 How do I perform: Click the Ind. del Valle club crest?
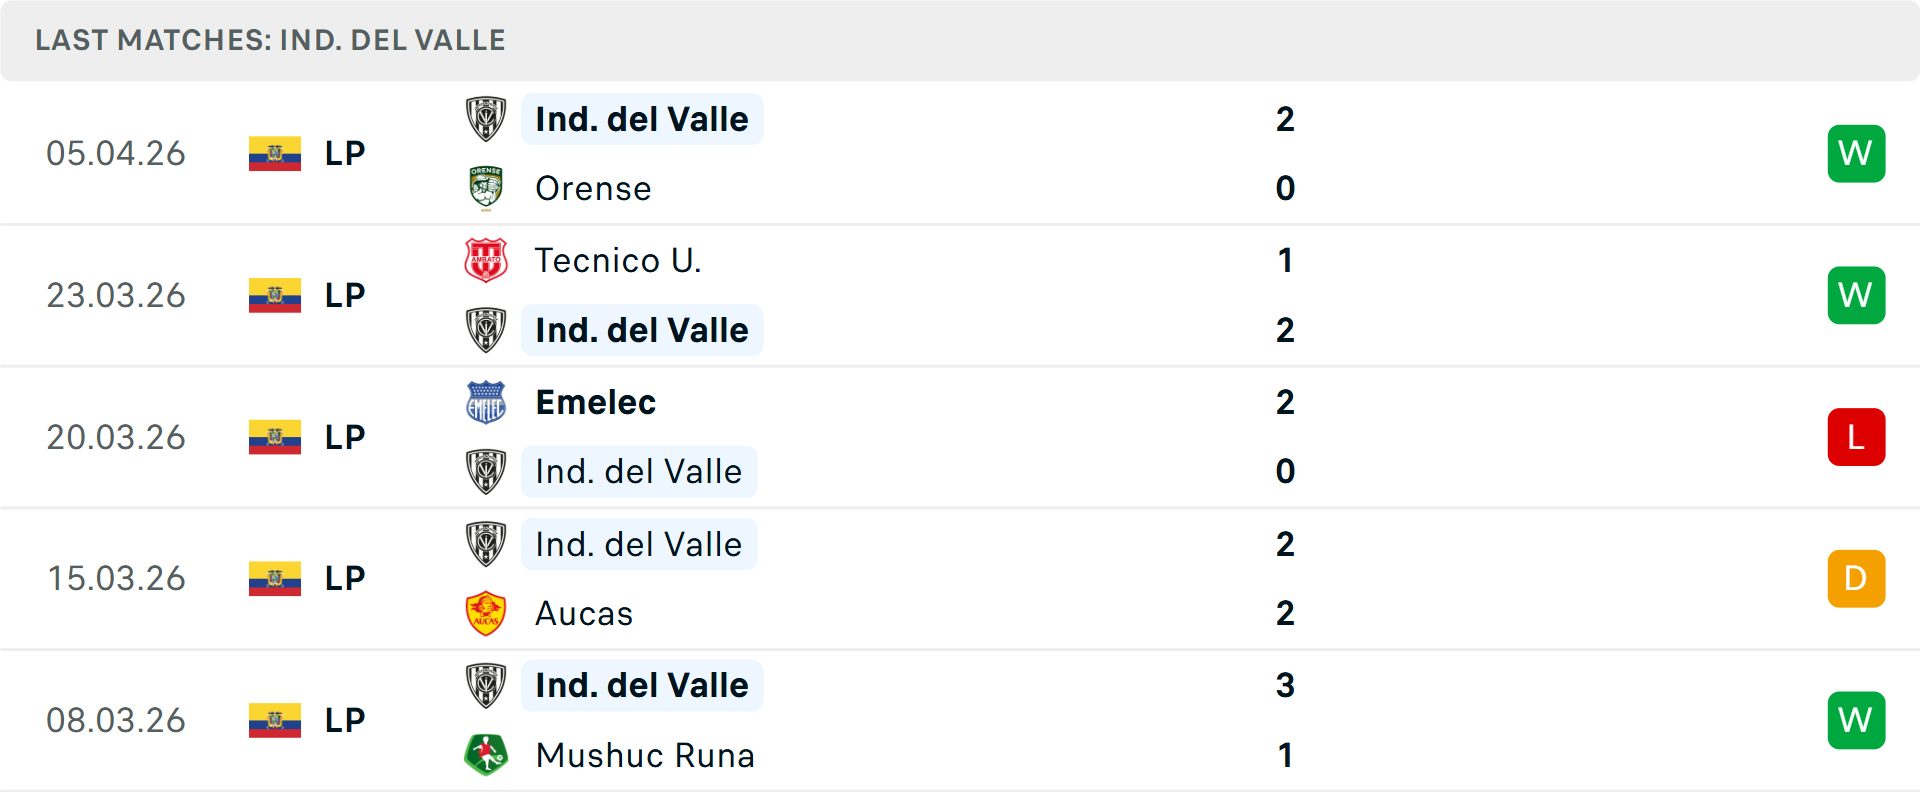(x=487, y=119)
